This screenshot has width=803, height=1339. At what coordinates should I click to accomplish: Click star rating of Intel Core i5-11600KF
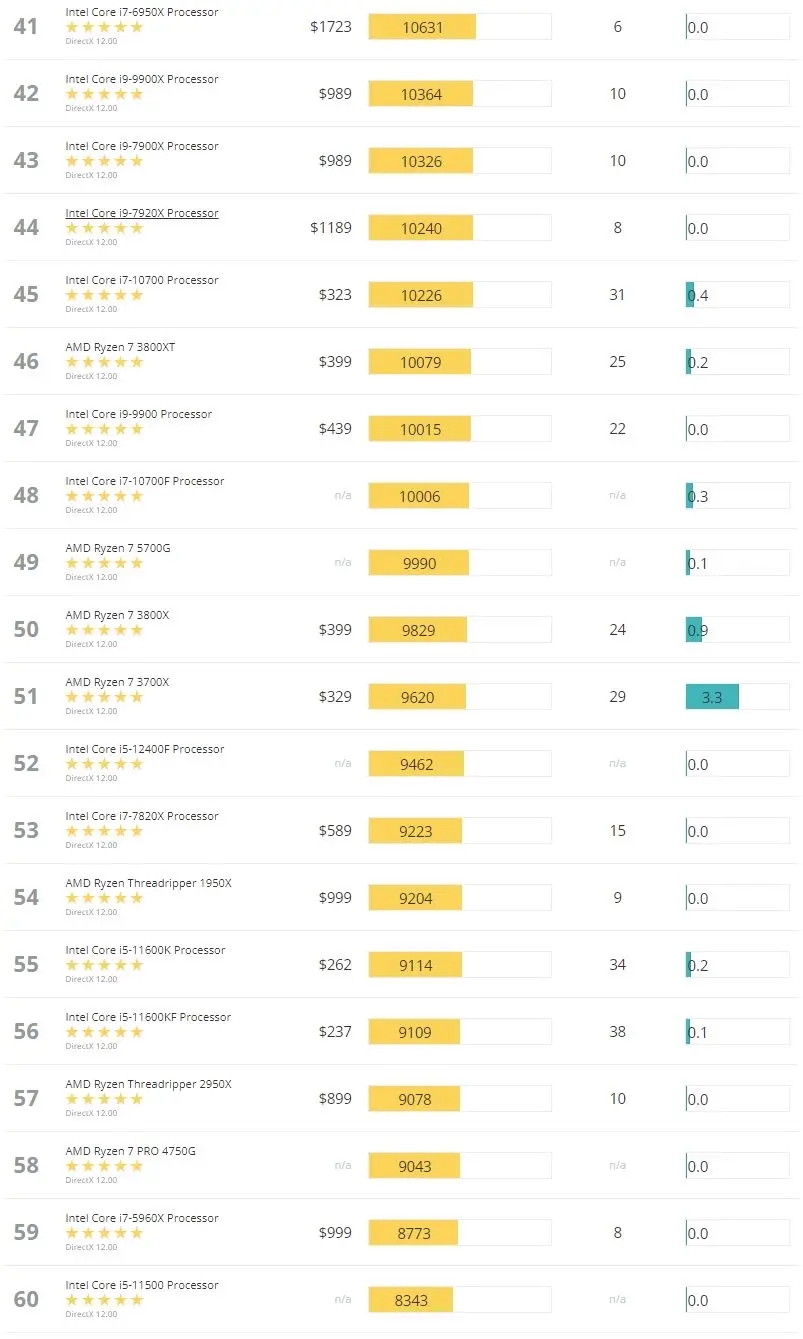click(104, 1032)
